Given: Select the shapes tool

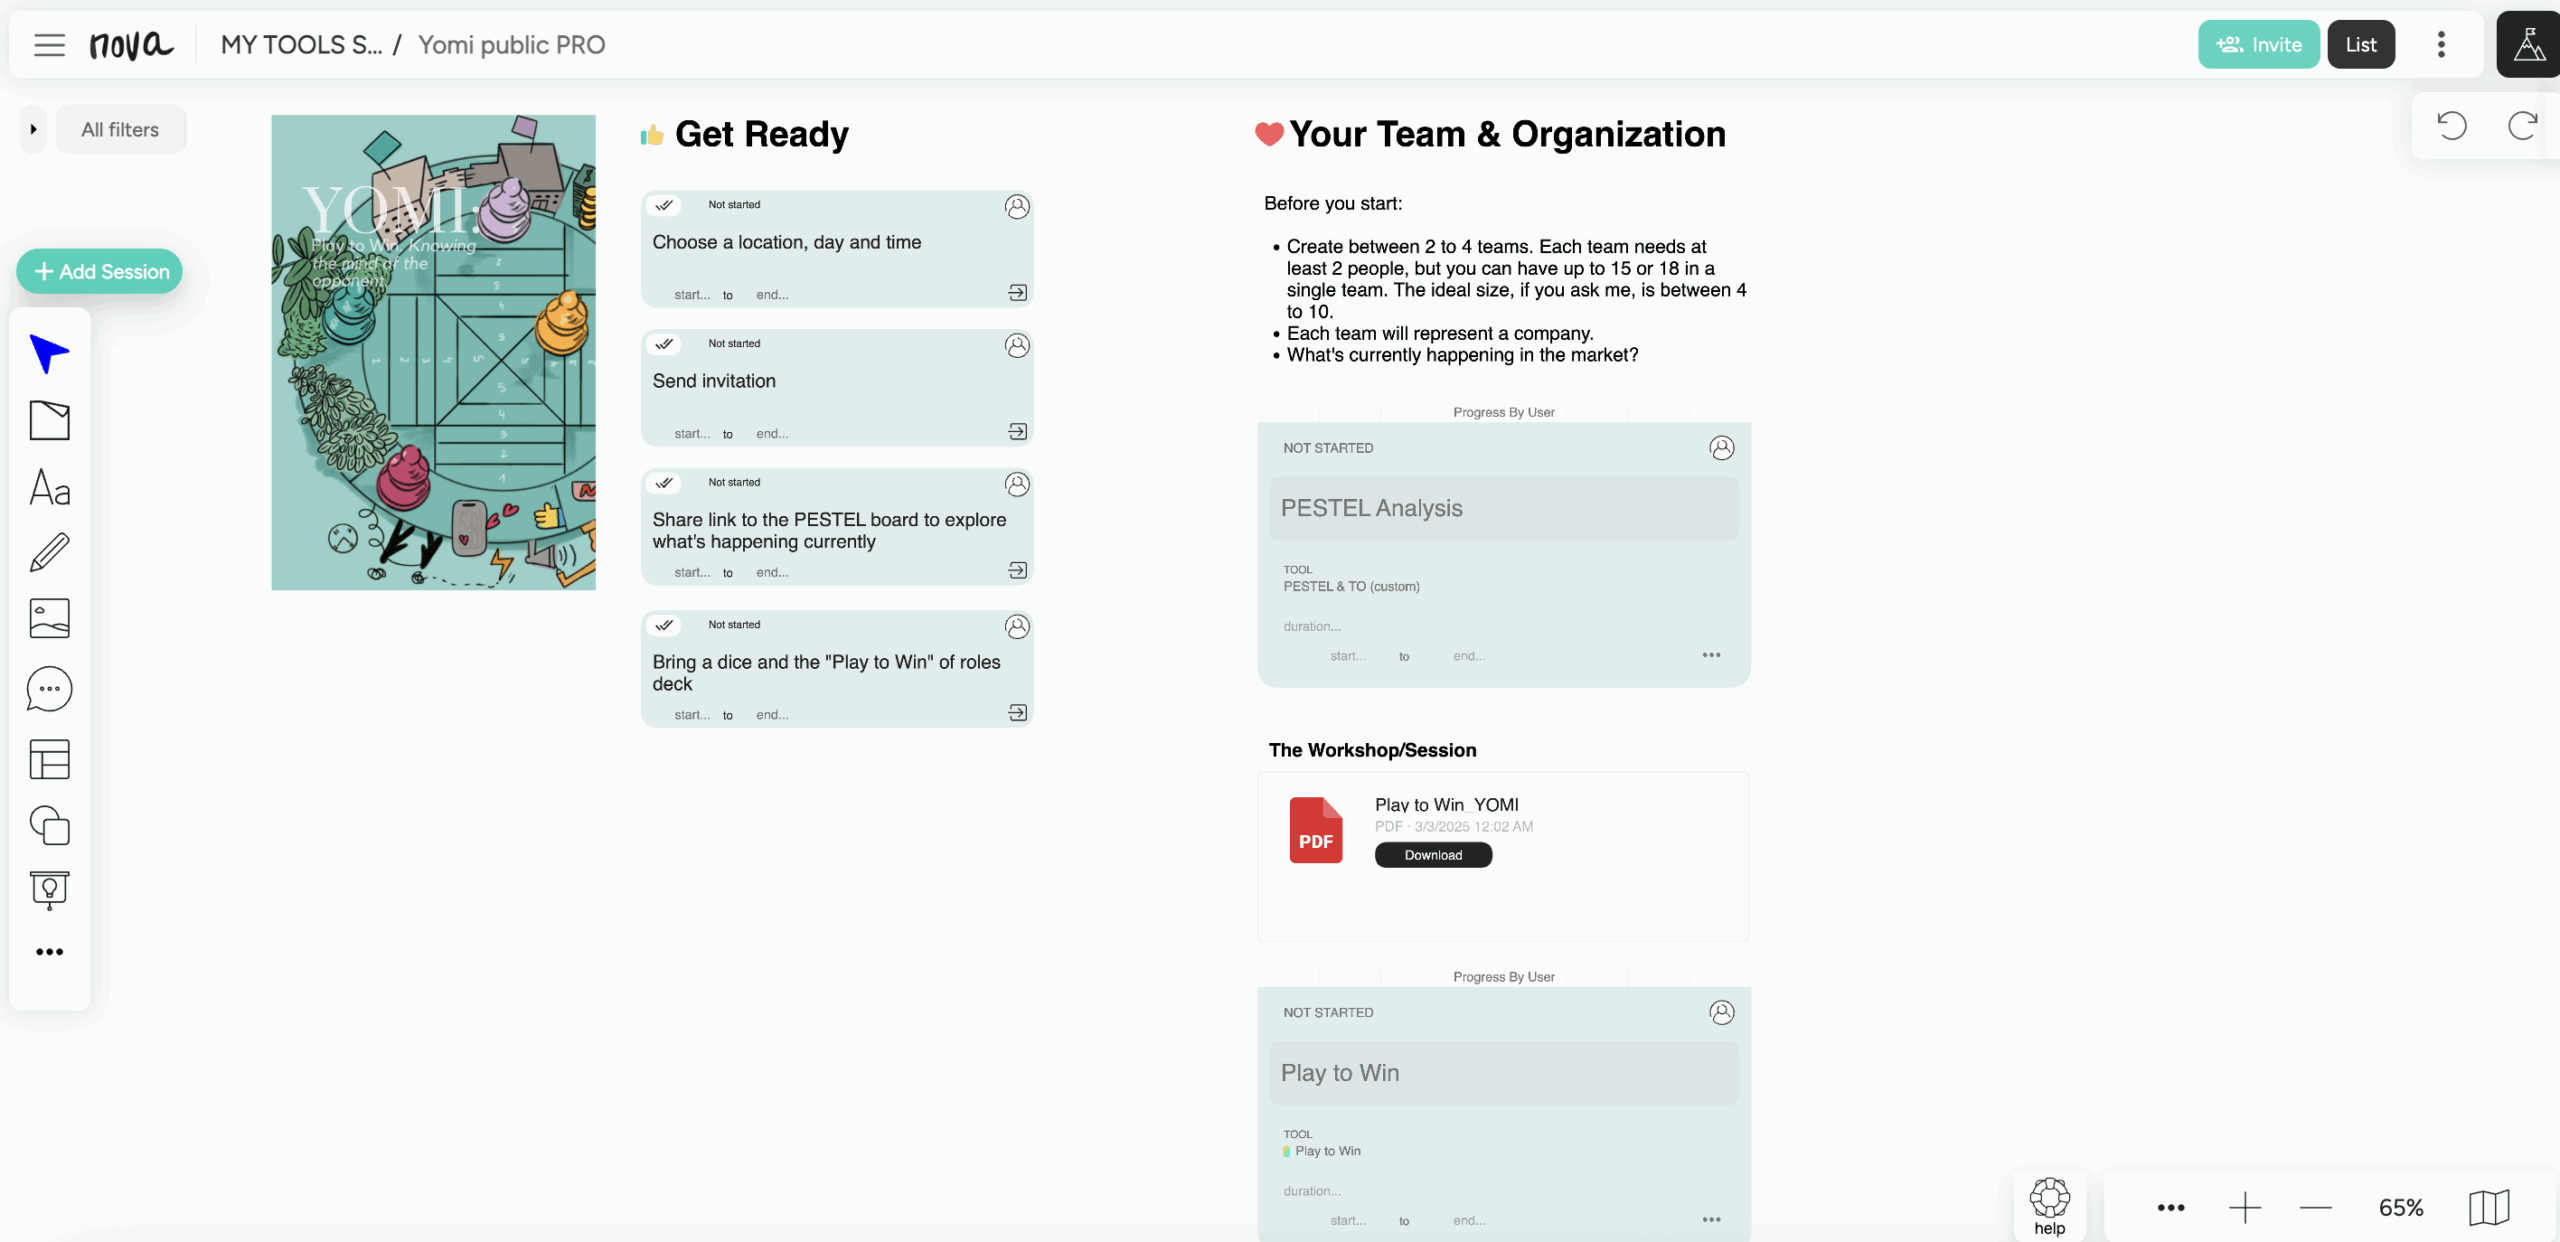Looking at the screenshot, I should point(49,826).
